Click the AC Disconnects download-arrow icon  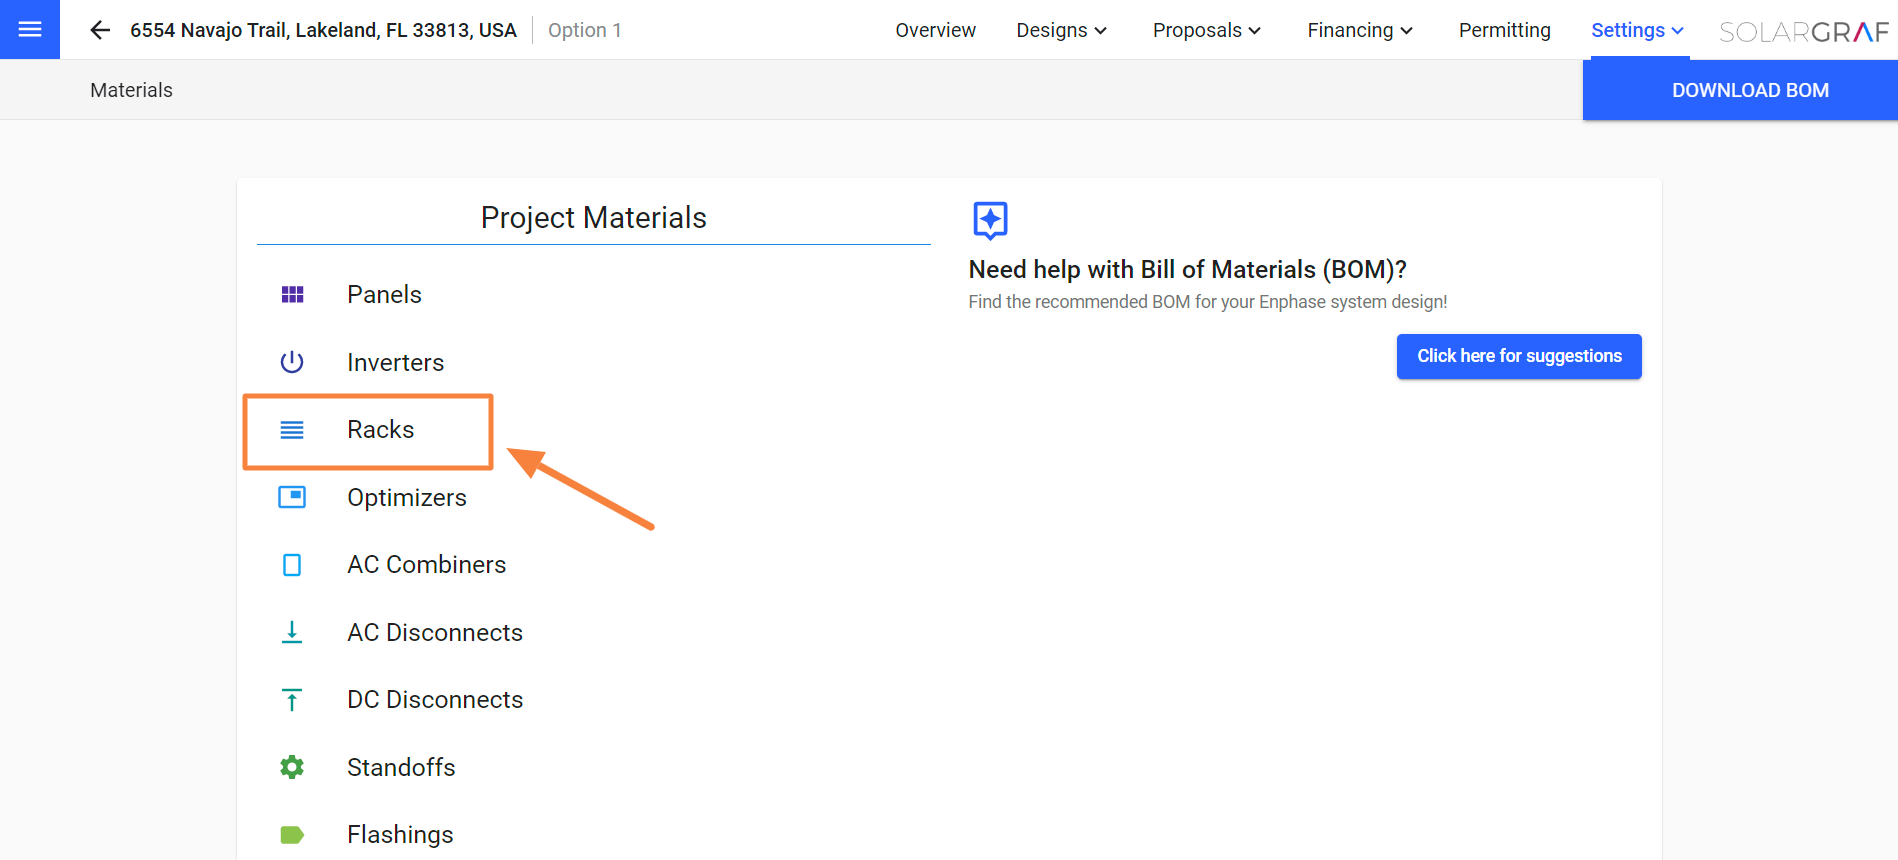click(292, 632)
